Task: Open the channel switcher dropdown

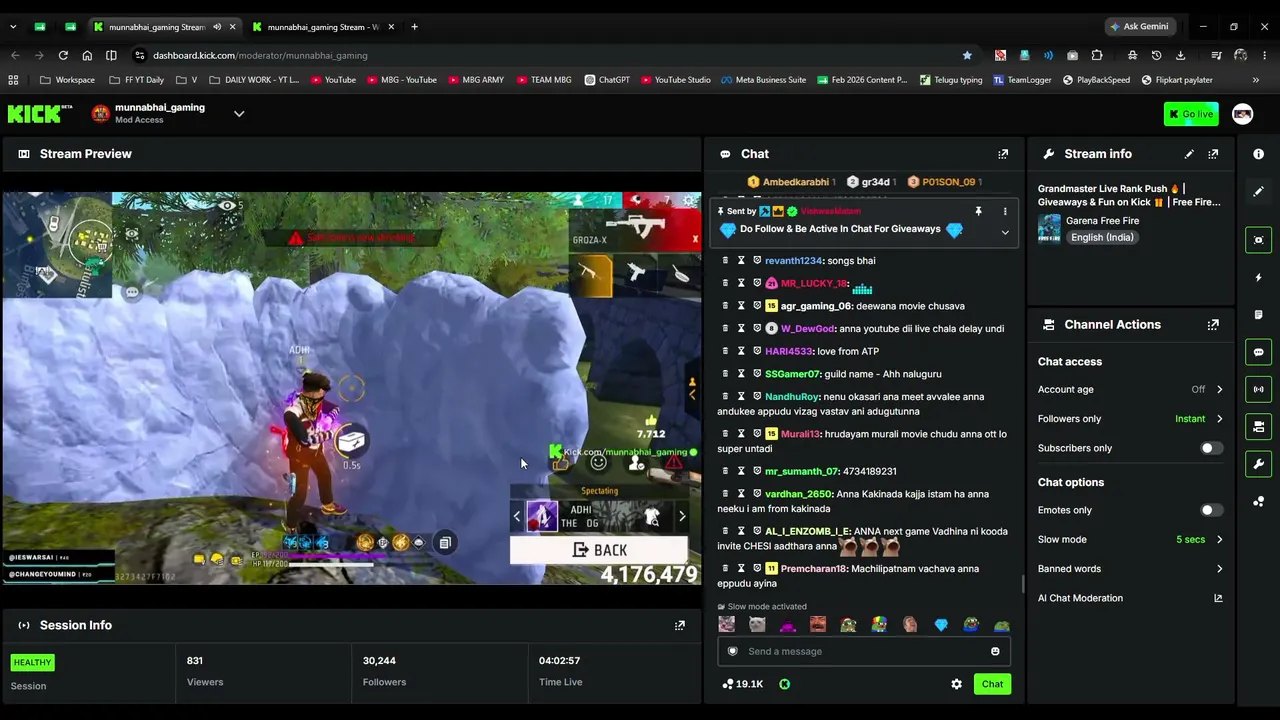Action: (x=239, y=114)
